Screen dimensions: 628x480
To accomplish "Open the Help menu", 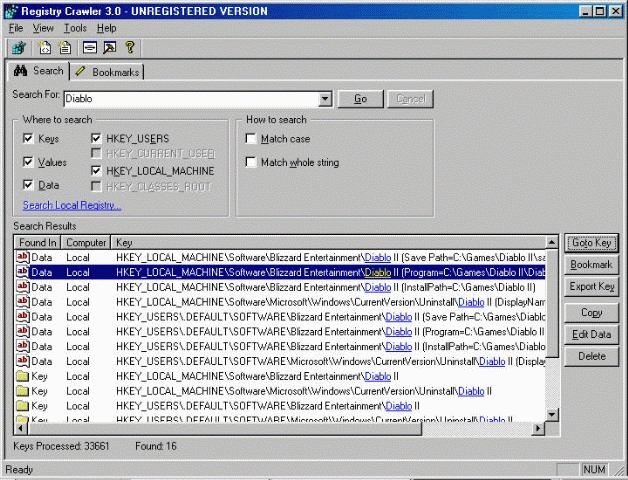I will click(107, 28).
